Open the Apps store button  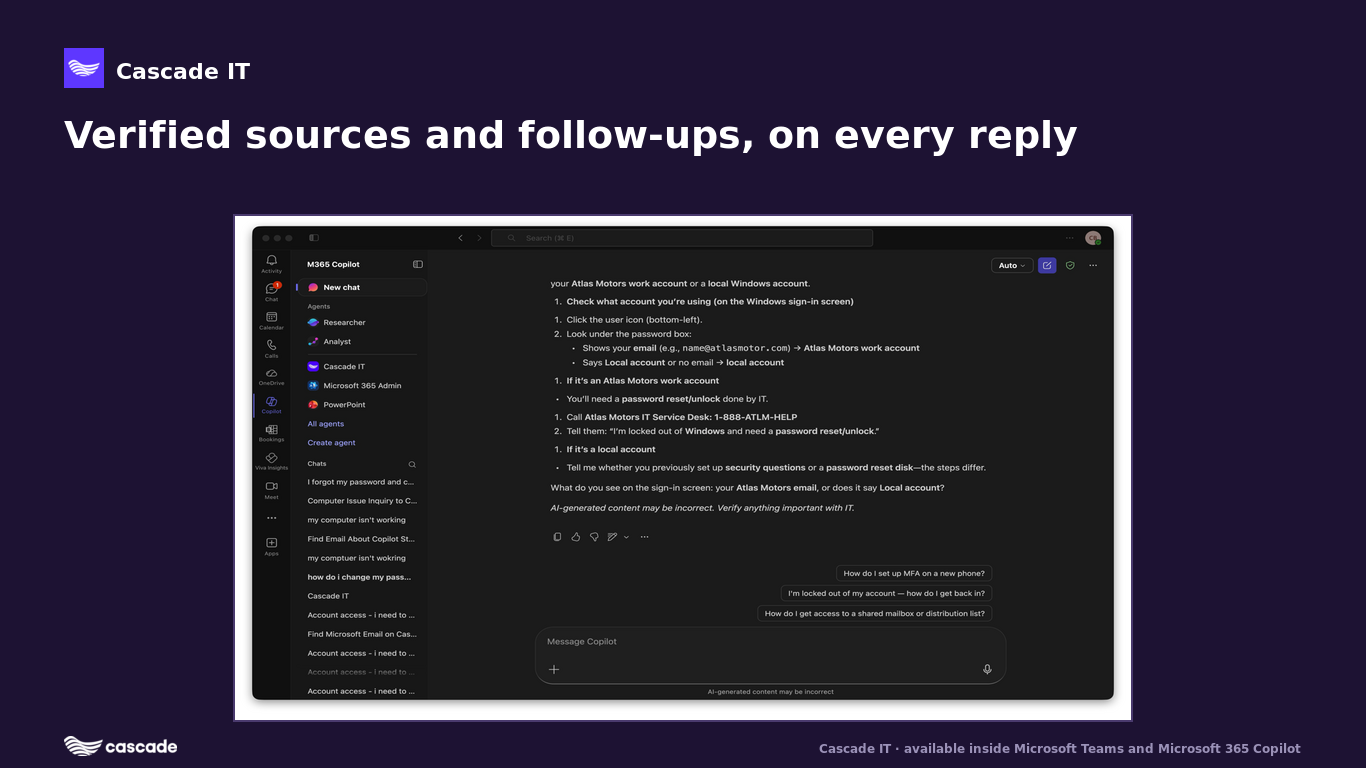click(x=271, y=546)
